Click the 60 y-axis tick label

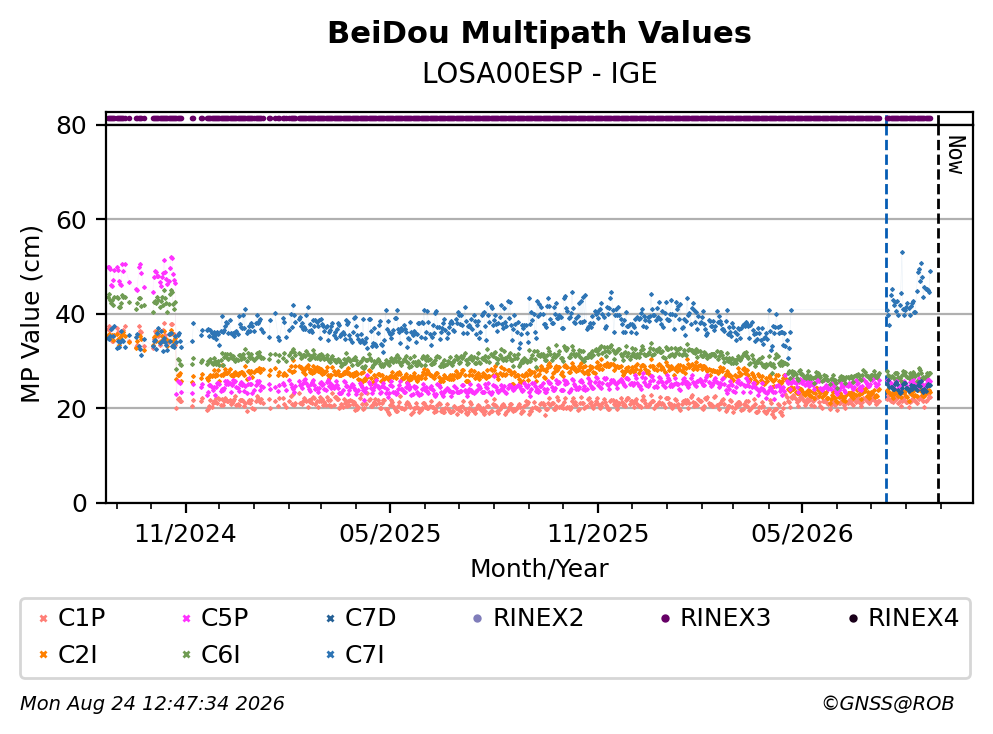(72, 220)
